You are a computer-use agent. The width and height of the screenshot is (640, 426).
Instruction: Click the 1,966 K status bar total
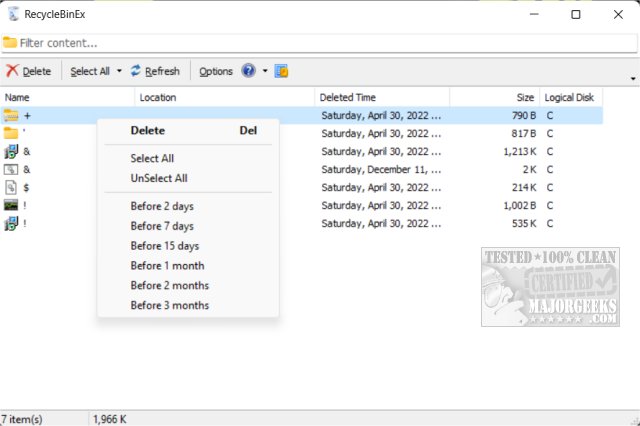coord(110,419)
